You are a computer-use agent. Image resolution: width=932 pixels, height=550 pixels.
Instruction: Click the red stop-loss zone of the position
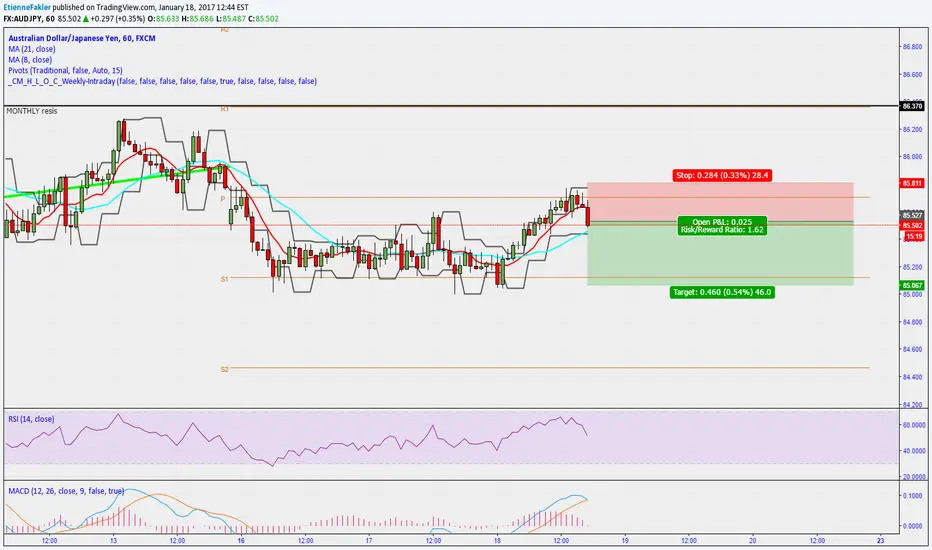(x=720, y=202)
